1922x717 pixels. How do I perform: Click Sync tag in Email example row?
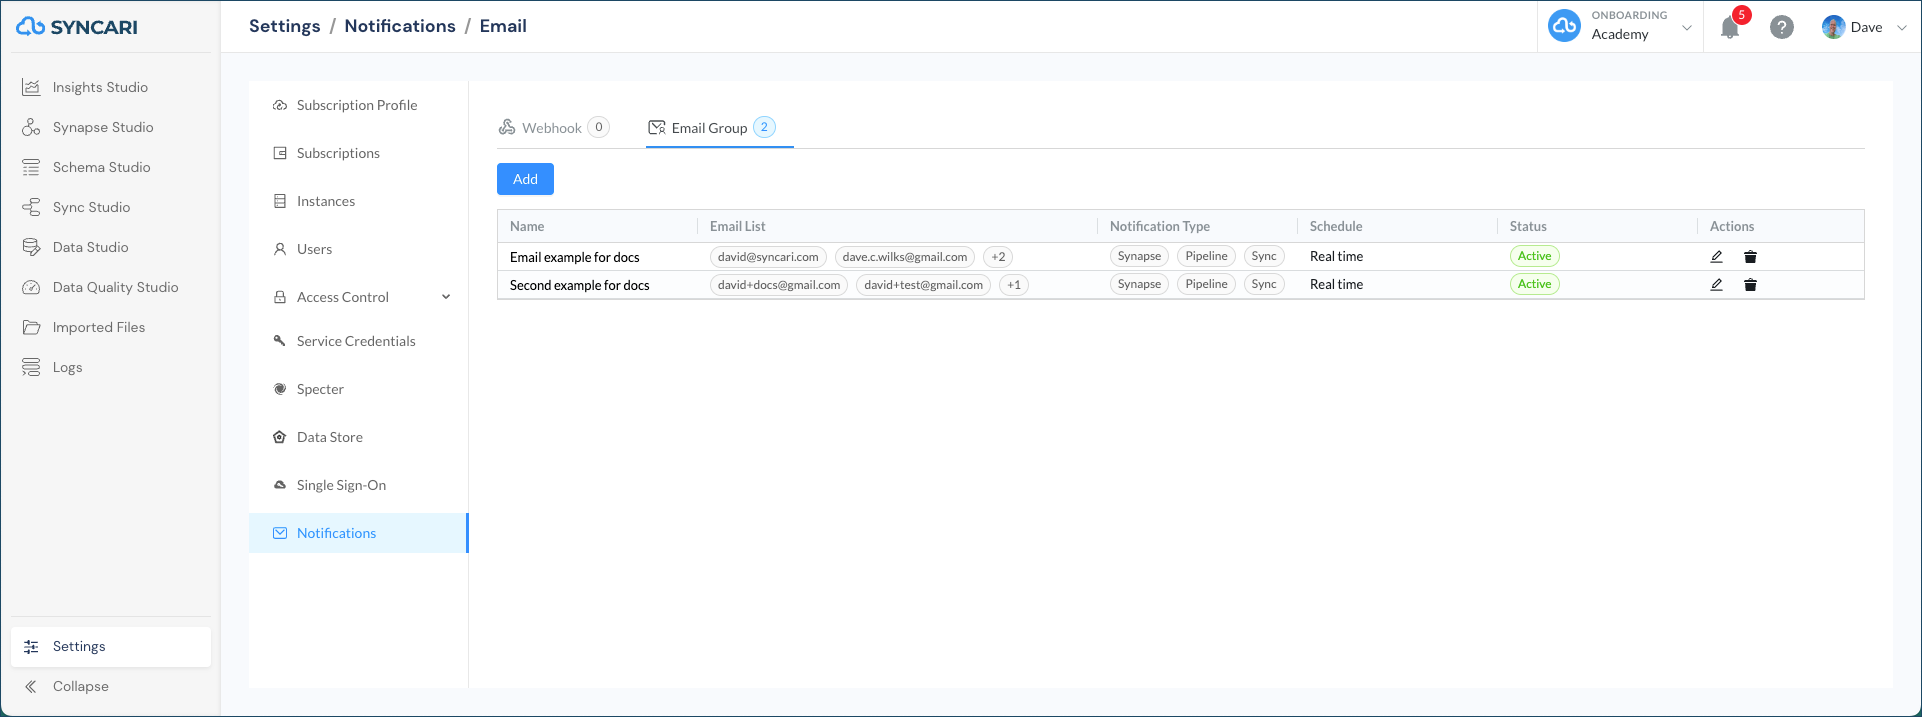[1264, 256]
